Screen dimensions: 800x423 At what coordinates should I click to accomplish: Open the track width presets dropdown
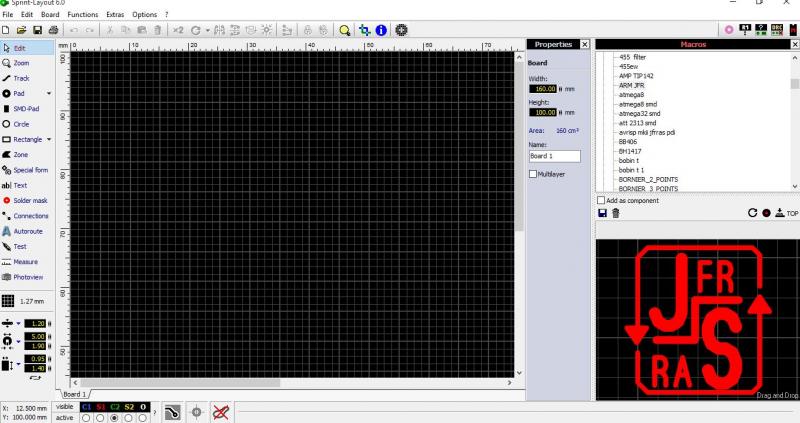tap(18, 324)
